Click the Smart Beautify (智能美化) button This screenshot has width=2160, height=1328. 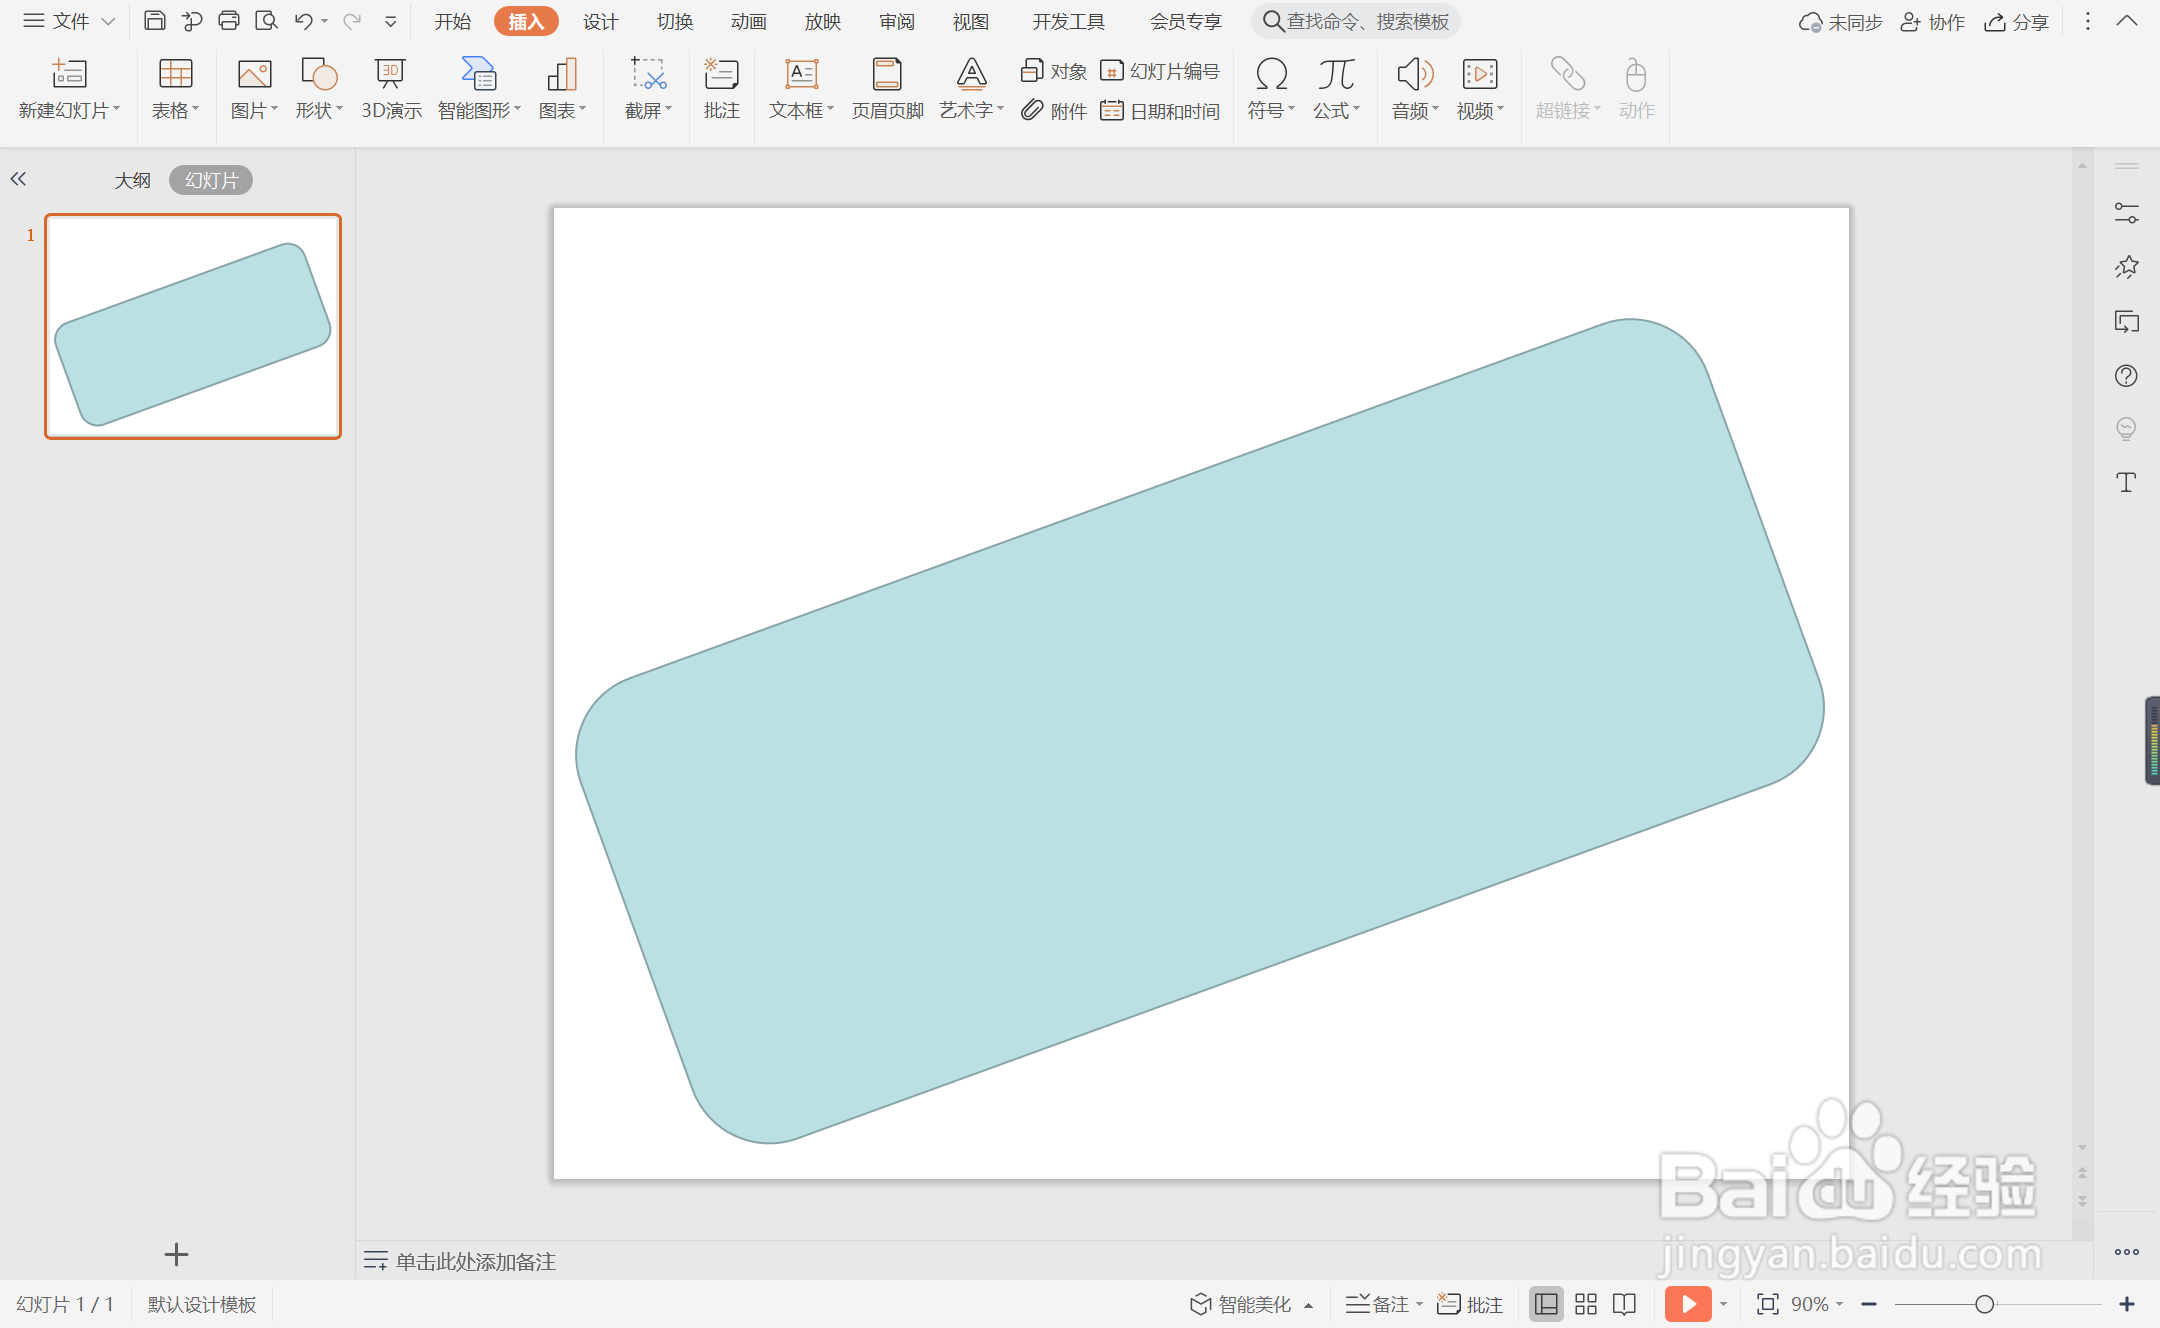click(x=1242, y=1304)
